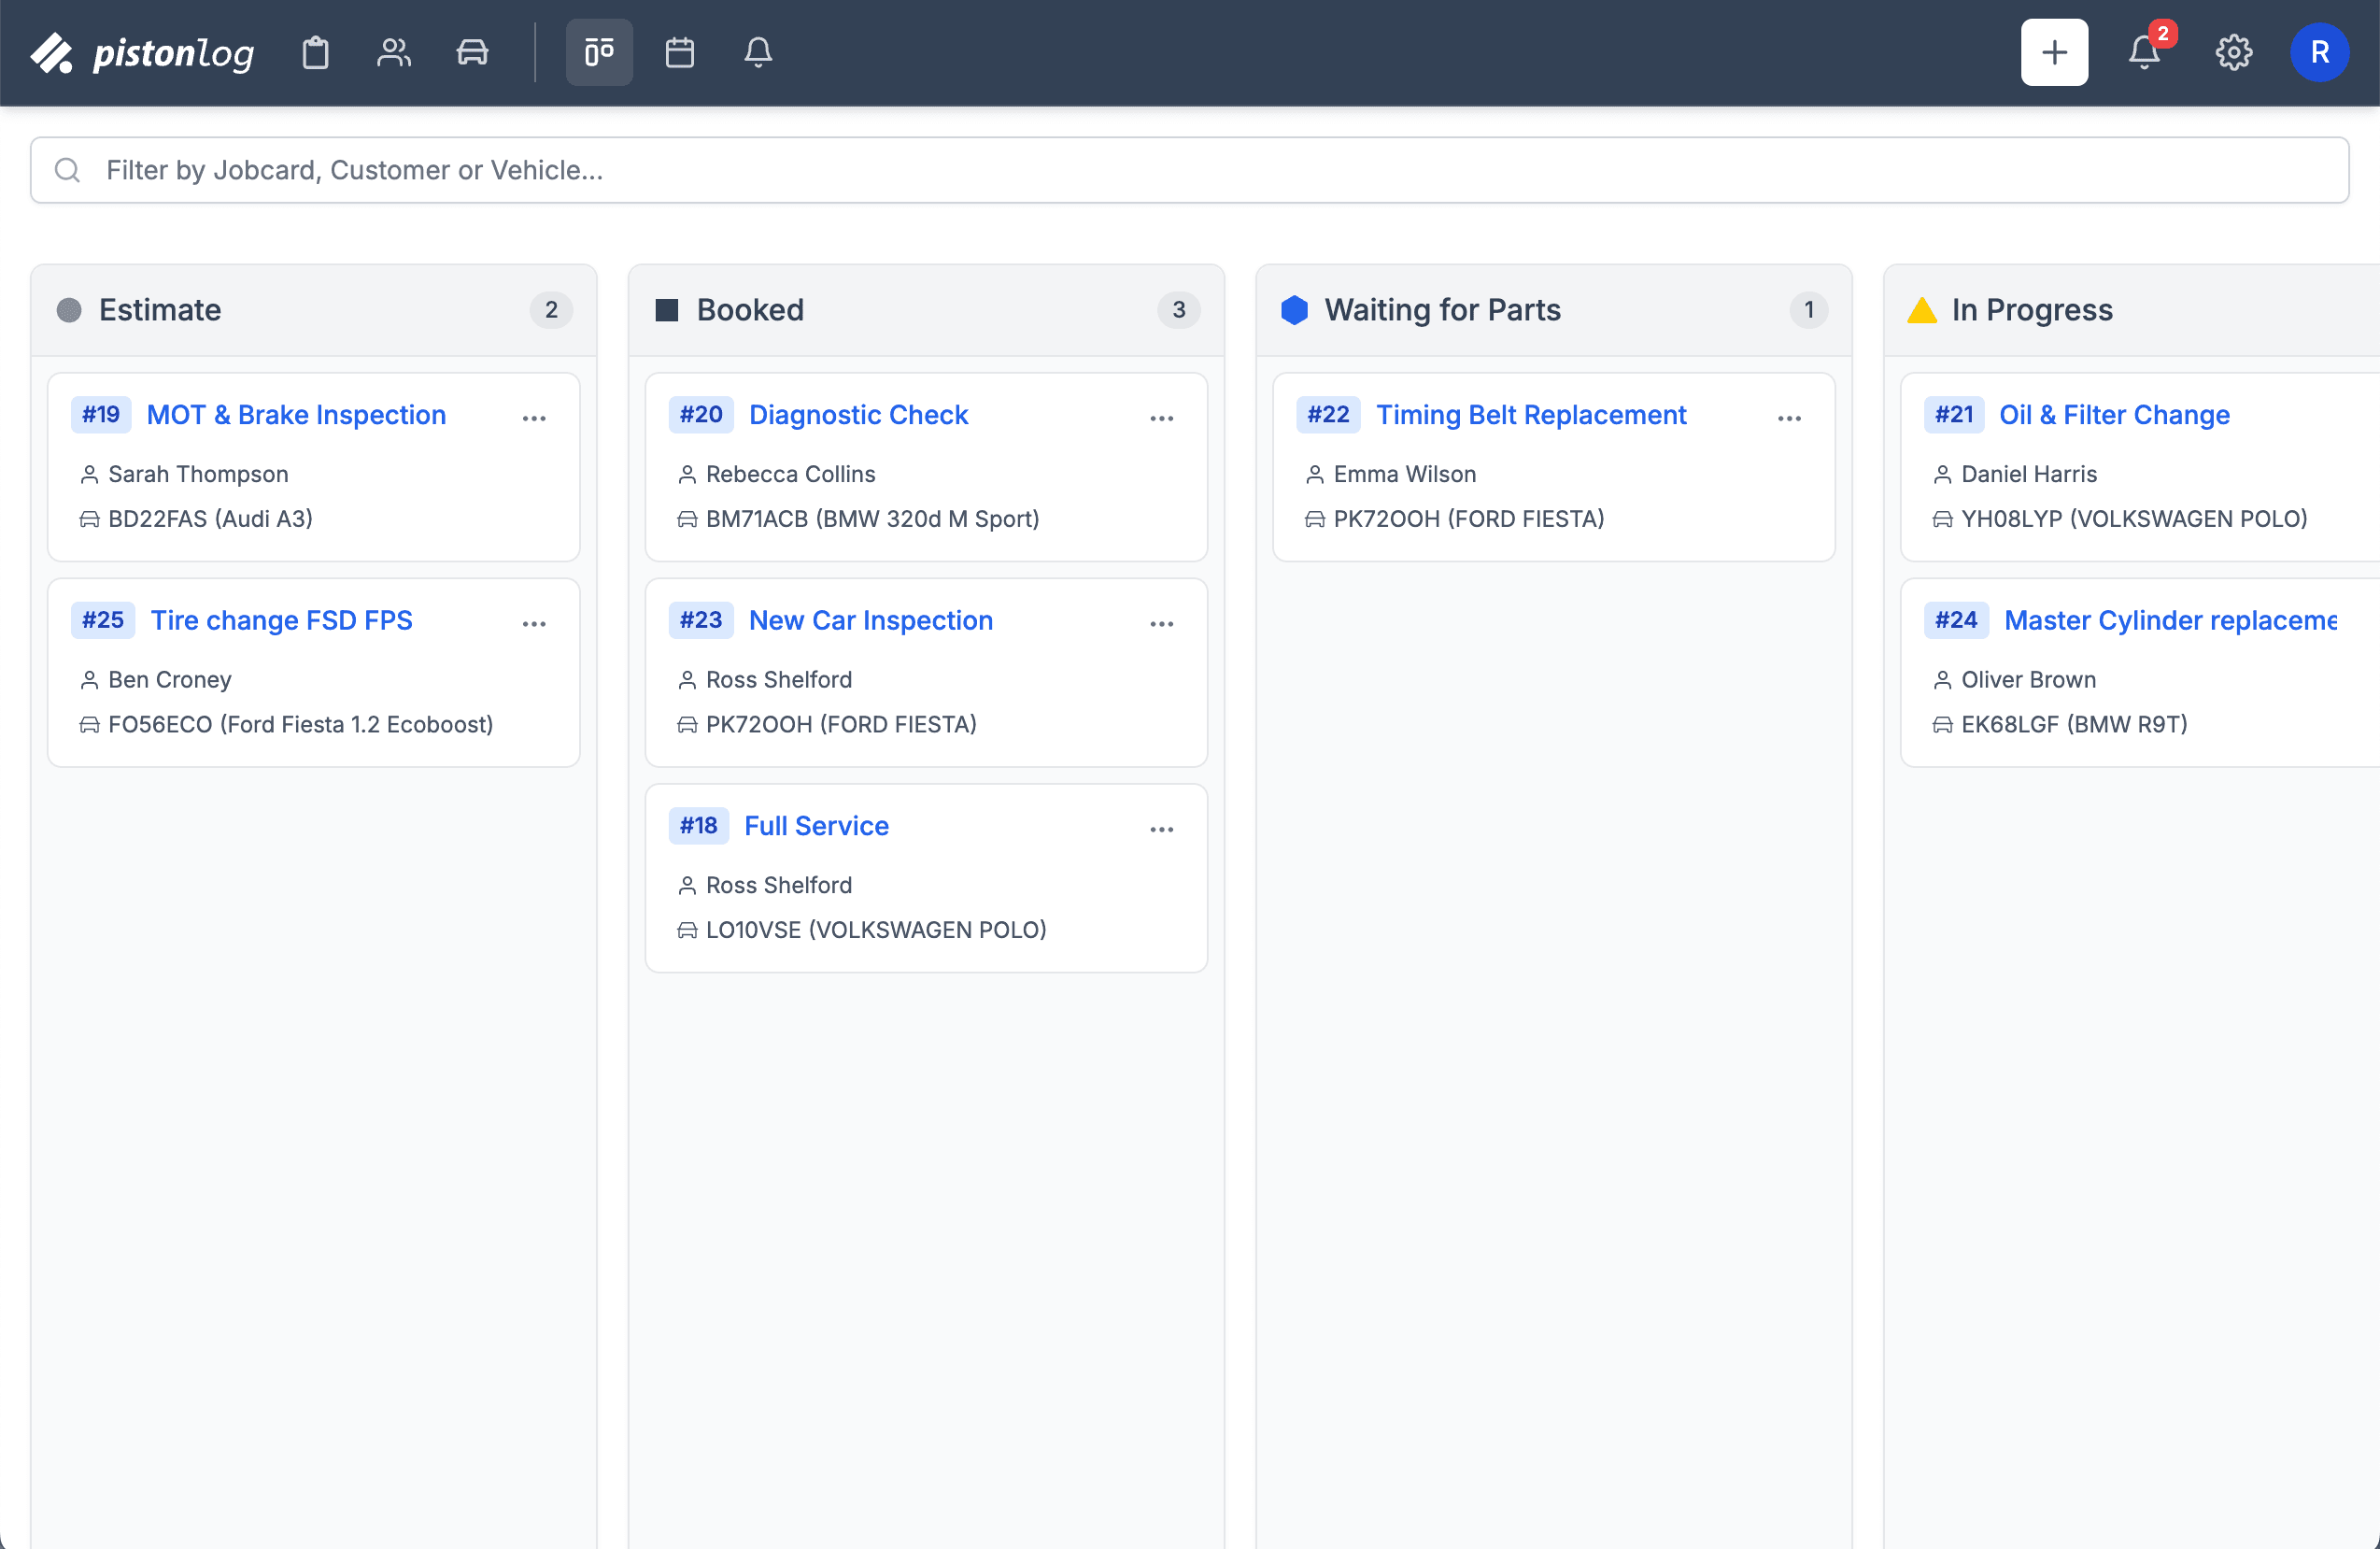Select the In Progress warning triangle marker

tap(1922, 310)
